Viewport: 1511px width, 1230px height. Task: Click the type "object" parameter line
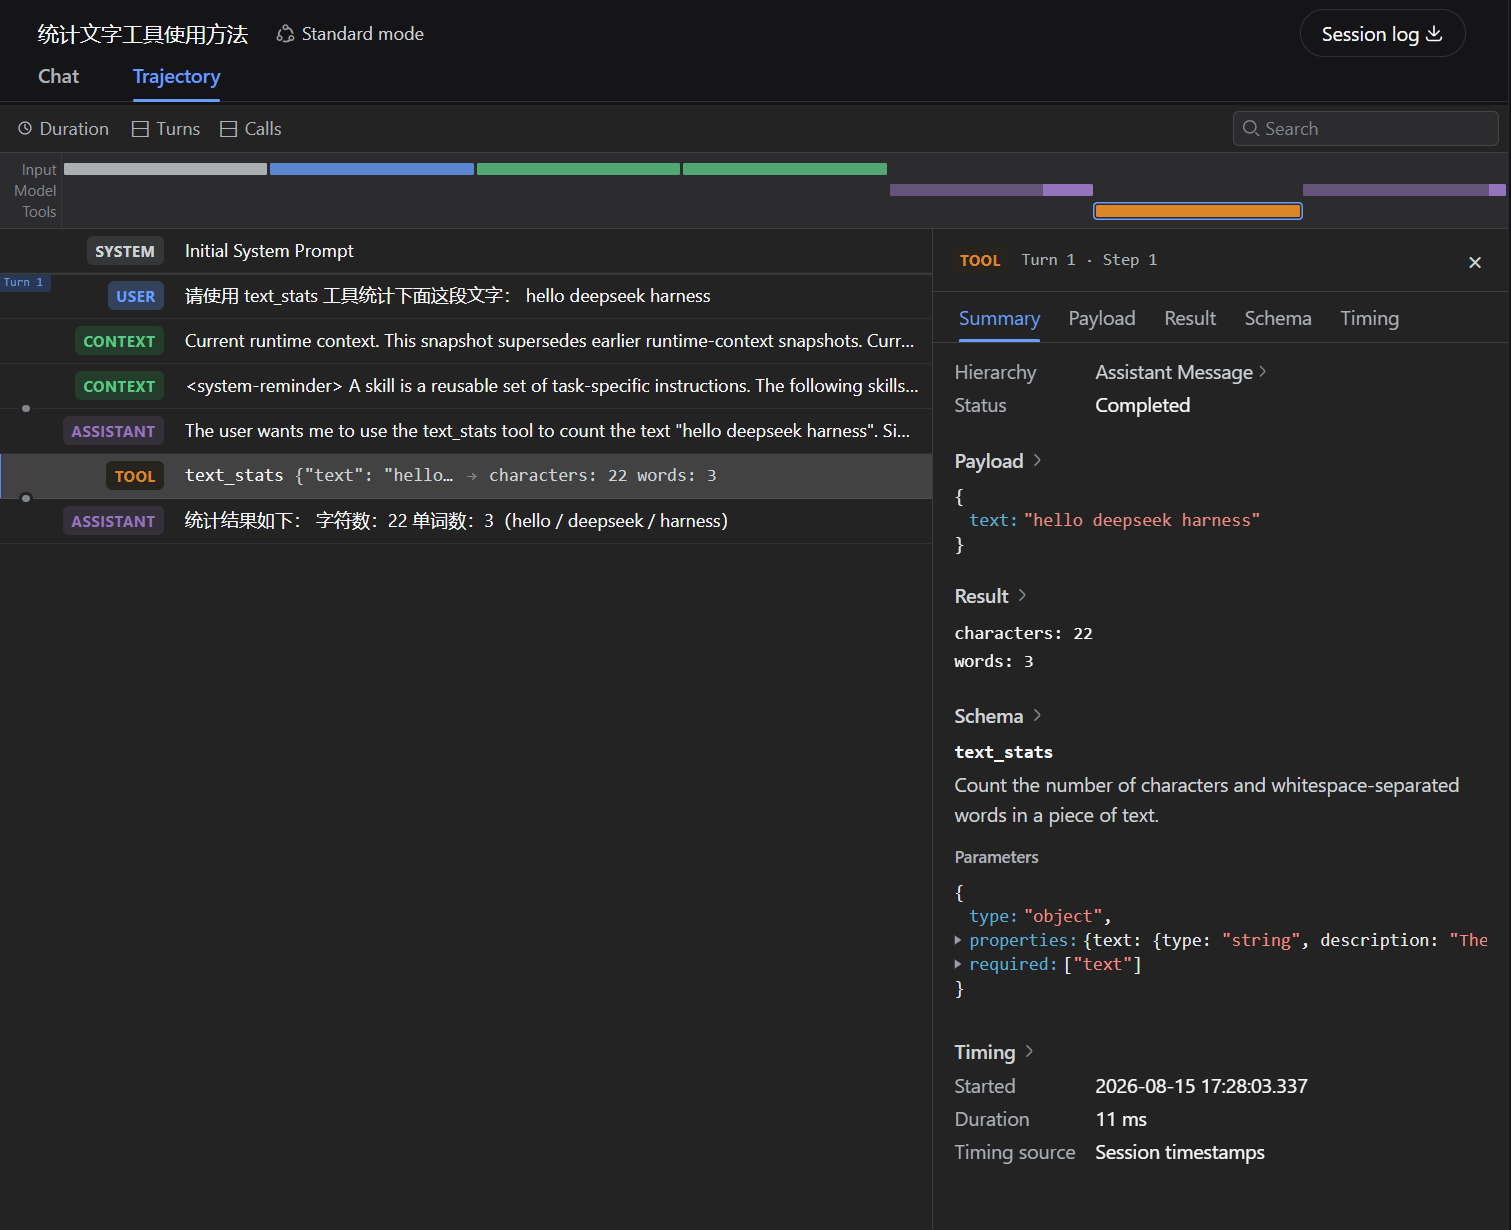(x=1040, y=916)
